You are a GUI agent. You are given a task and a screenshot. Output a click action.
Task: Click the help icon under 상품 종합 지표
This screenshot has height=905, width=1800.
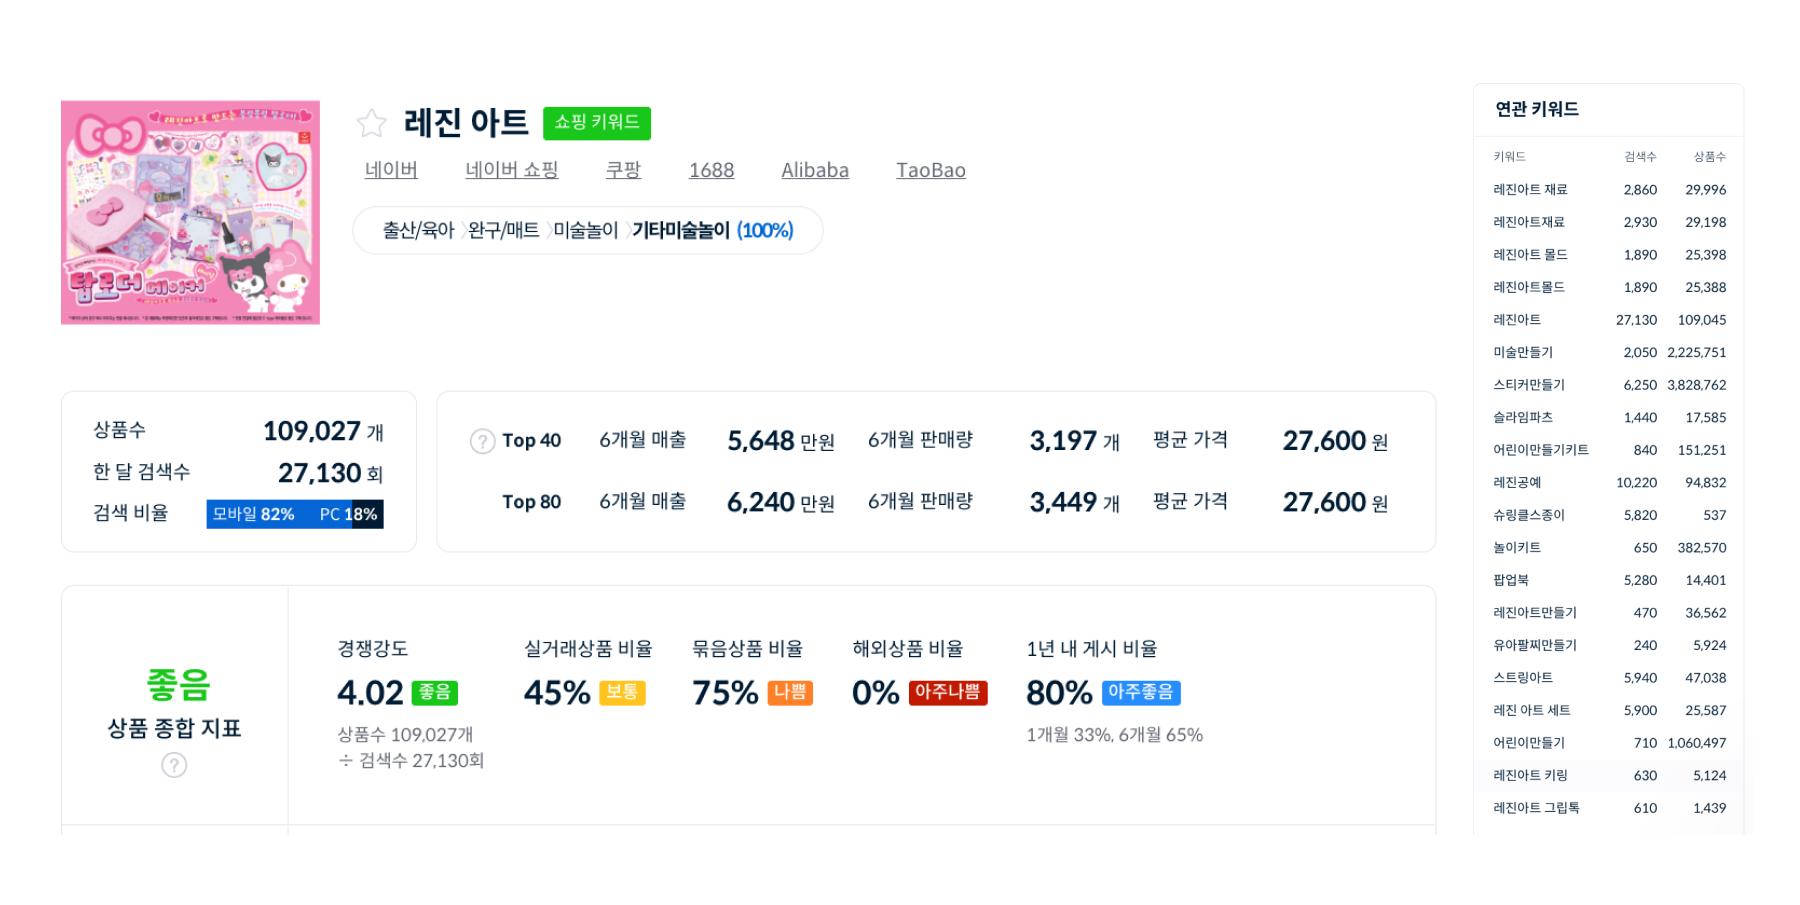pyautogui.click(x=174, y=765)
